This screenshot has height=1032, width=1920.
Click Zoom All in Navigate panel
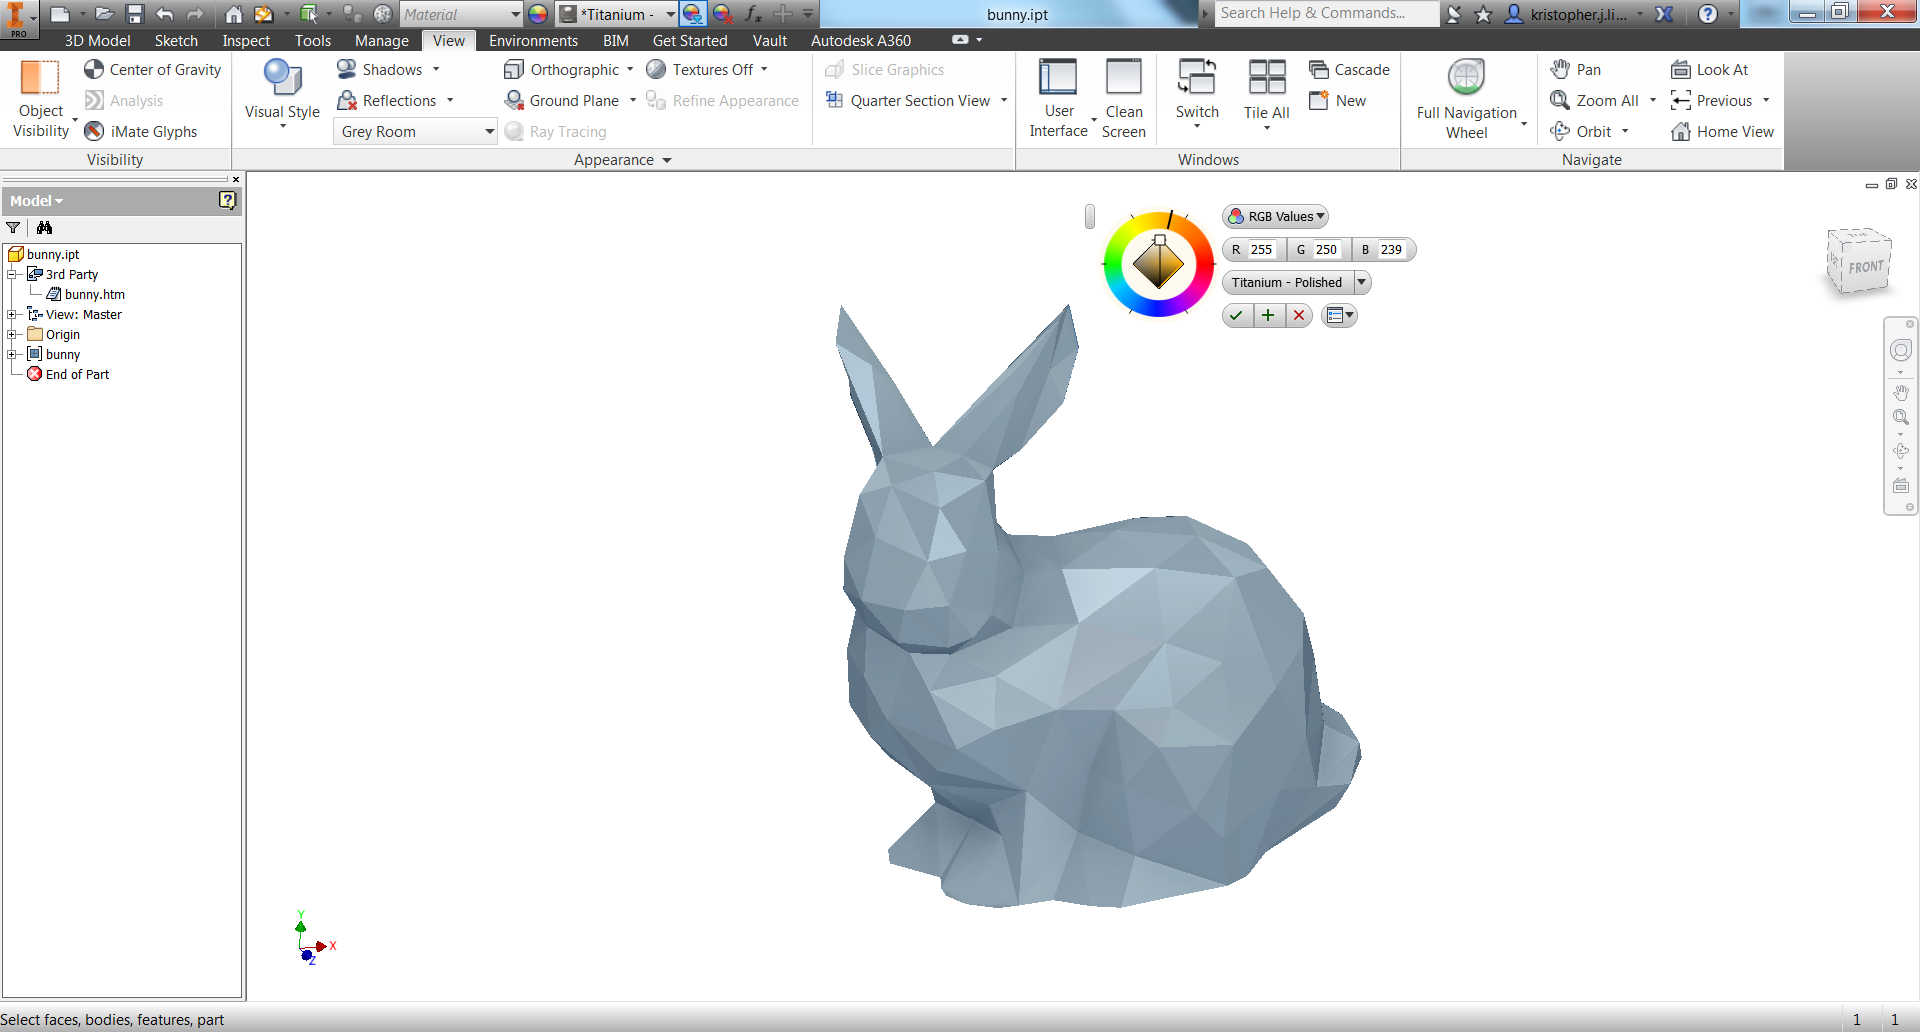pyautogui.click(x=1595, y=100)
